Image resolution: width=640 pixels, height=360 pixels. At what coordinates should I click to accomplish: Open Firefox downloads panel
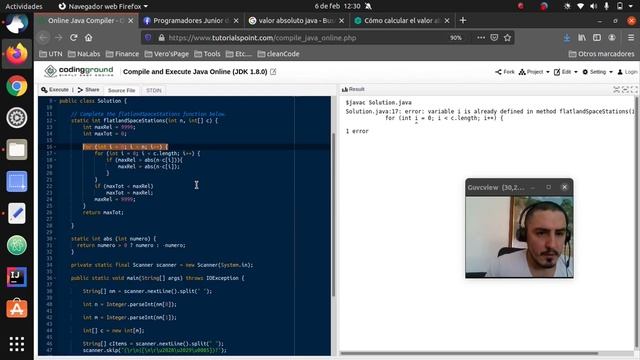tap(567, 38)
